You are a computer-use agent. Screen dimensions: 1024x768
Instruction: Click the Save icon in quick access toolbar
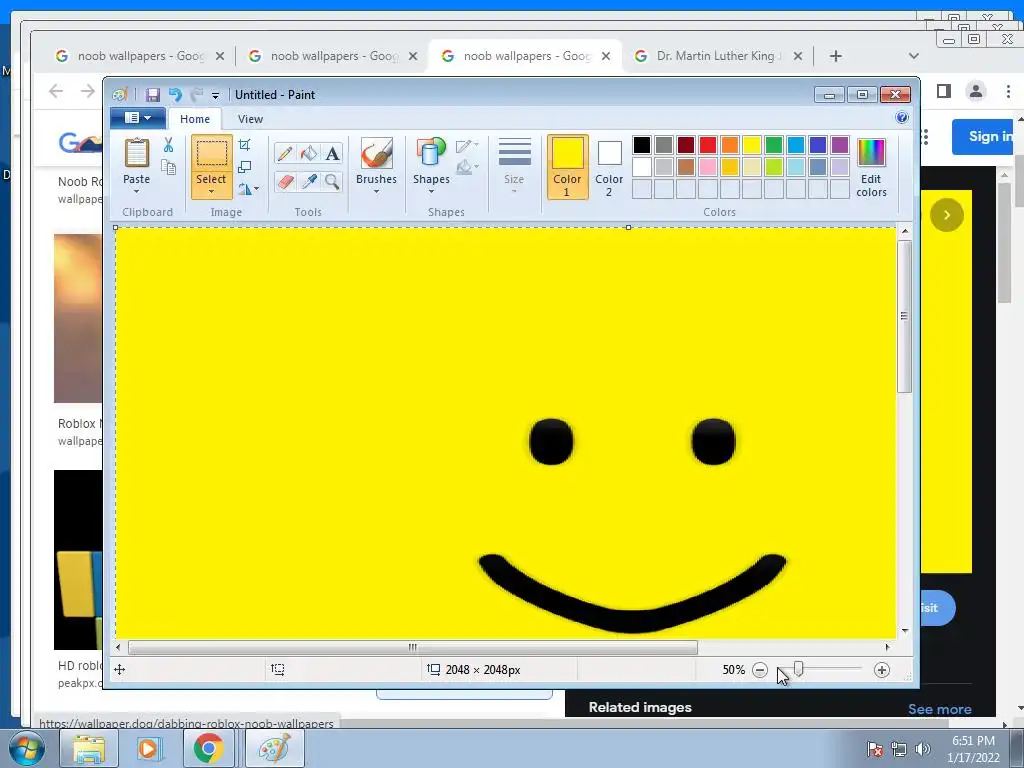coord(152,95)
